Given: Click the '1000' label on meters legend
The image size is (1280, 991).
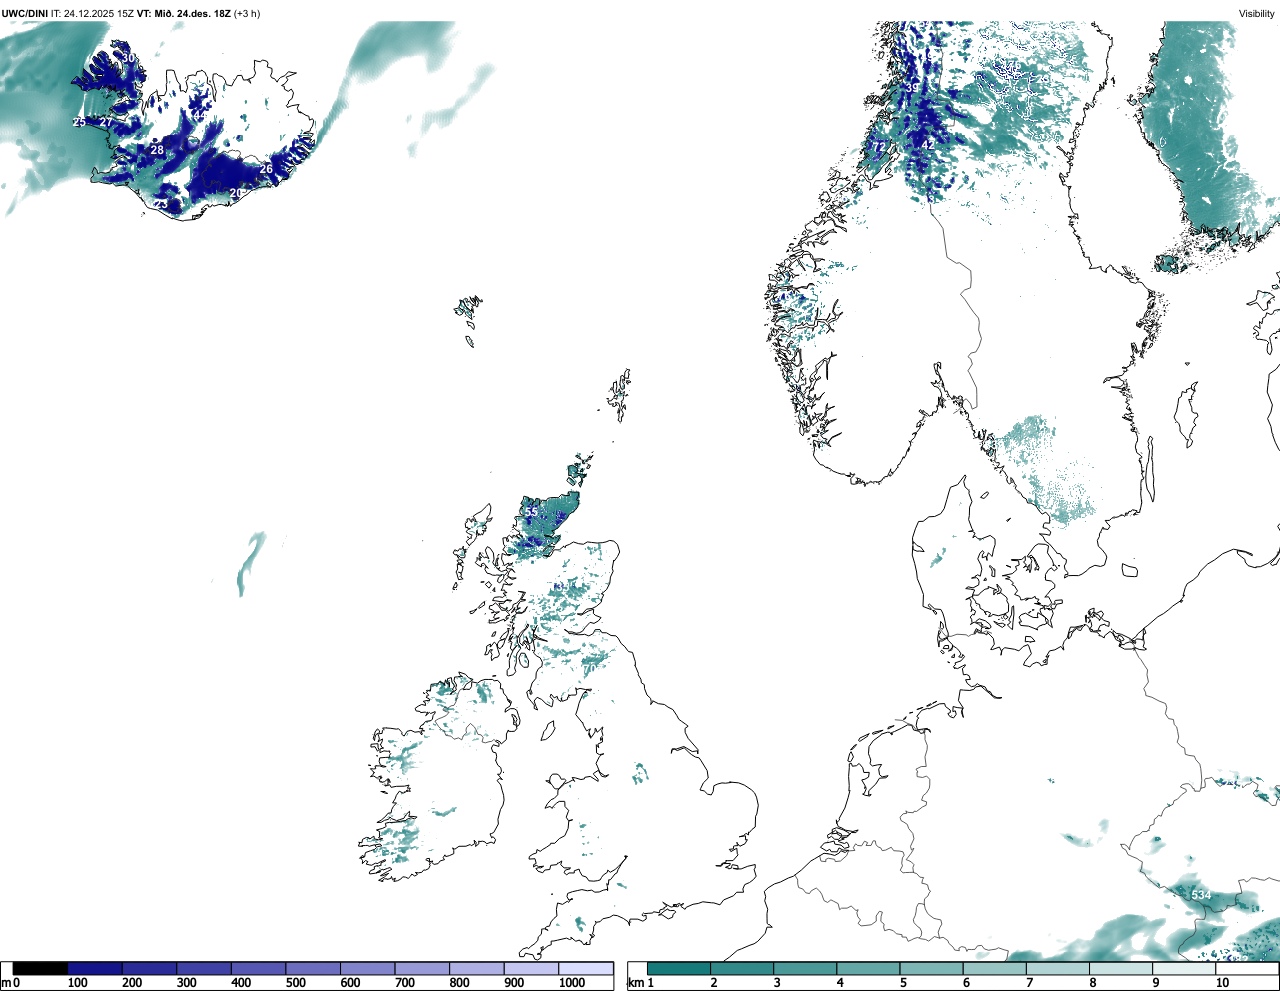Looking at the screenshot, I should coord(572,983).
